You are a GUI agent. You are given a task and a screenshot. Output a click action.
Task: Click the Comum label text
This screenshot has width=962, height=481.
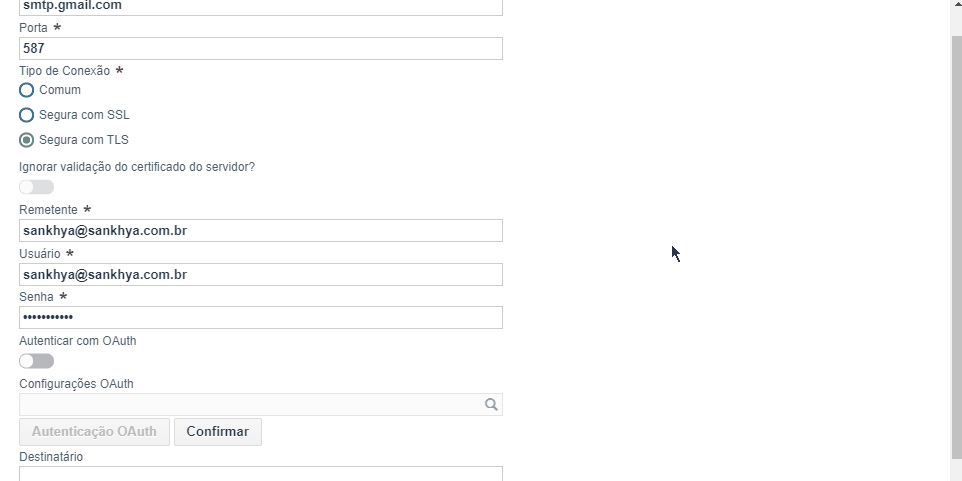(60, 90)
